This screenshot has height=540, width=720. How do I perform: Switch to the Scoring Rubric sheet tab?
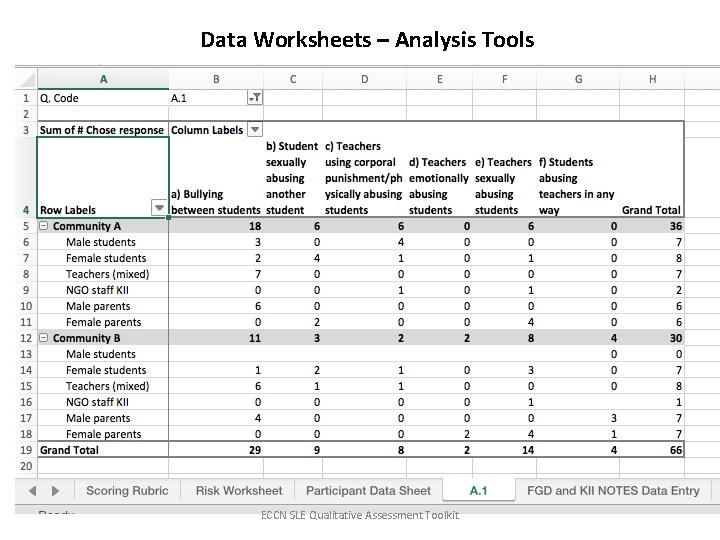[127, 491]
